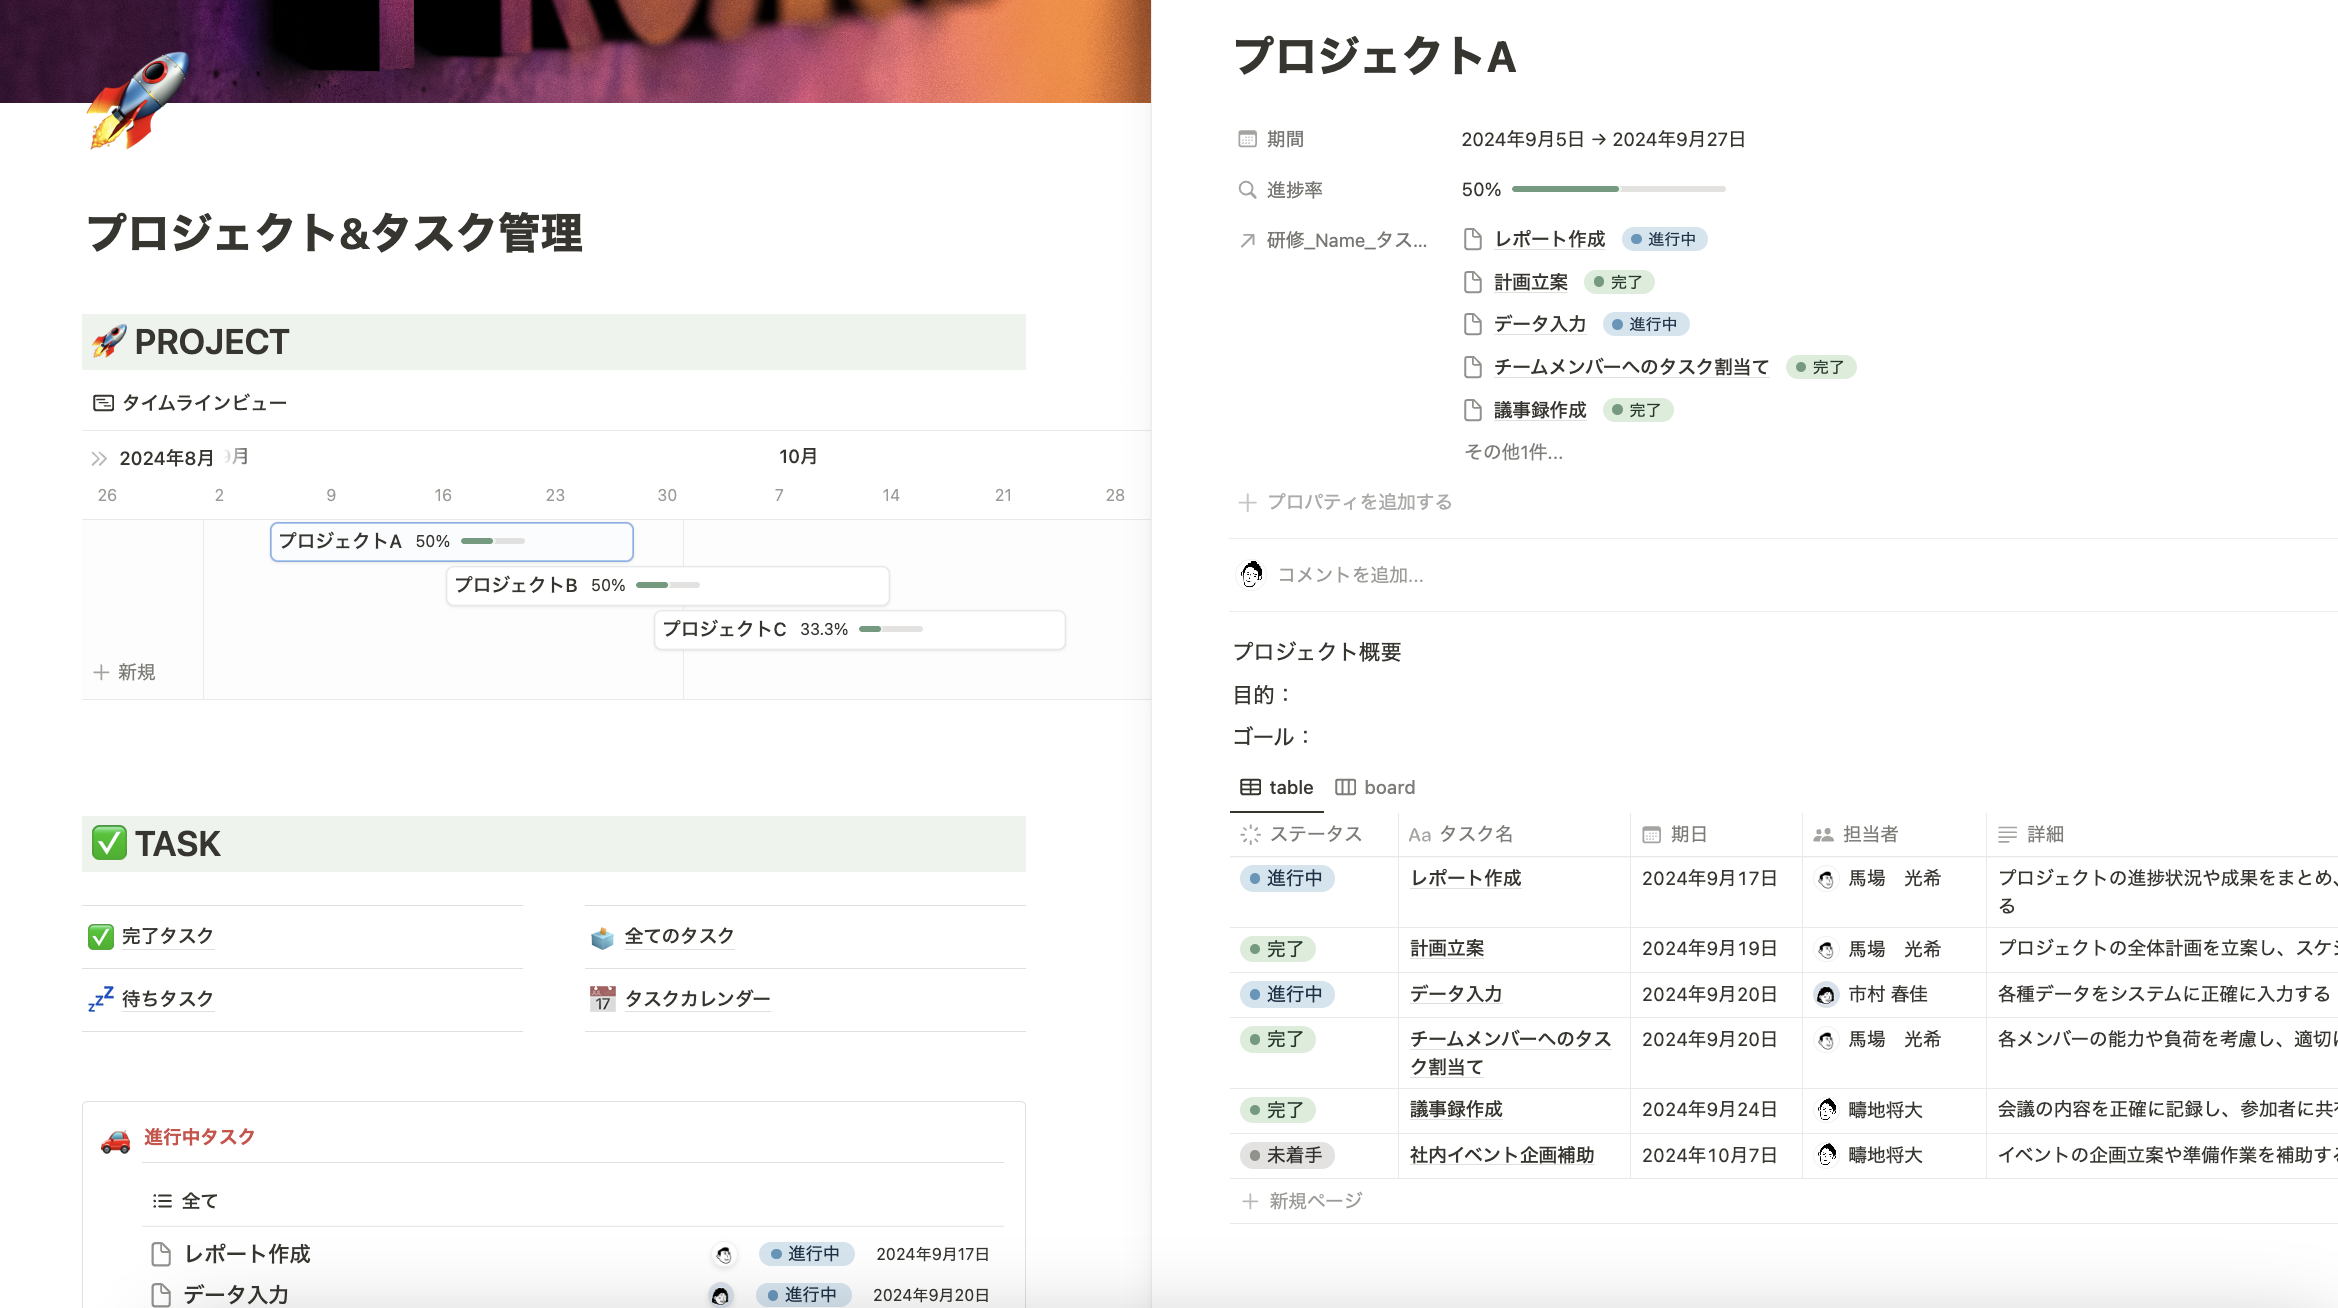This screenshot has width=2338, height=1308.
Task: Select プロジェクトC timeline bar
Action: (x=858, y=630)
